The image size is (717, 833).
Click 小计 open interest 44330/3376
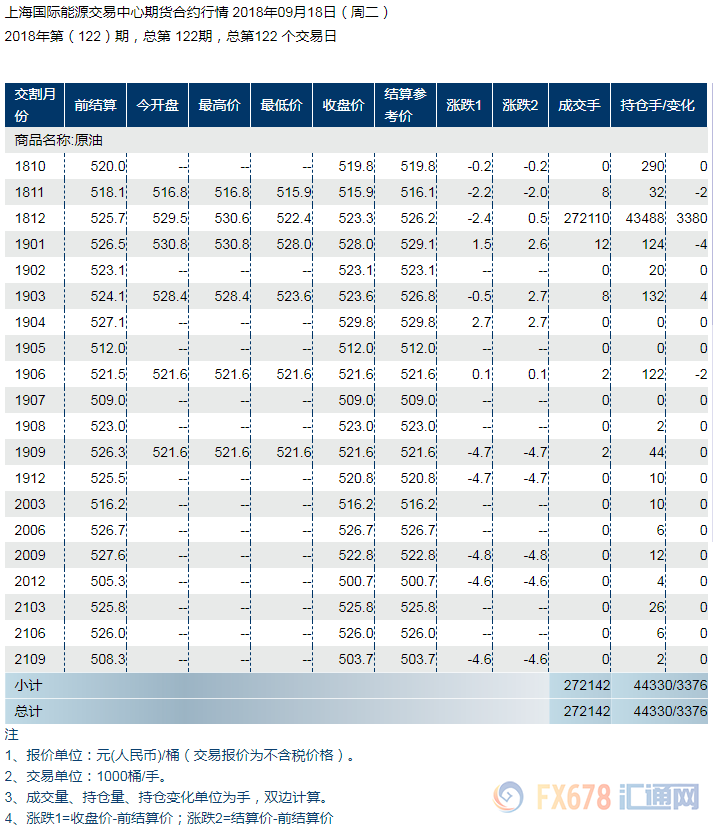(670, 685)
